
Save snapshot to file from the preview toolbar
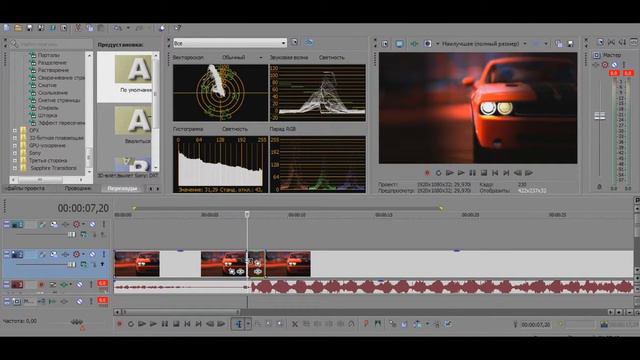tap(571, 44)
